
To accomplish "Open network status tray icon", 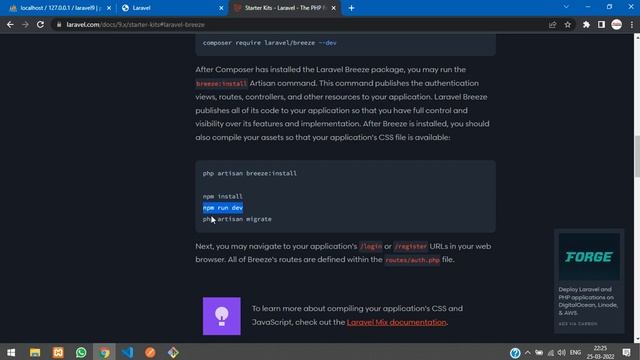I will (x=551, y=352).
